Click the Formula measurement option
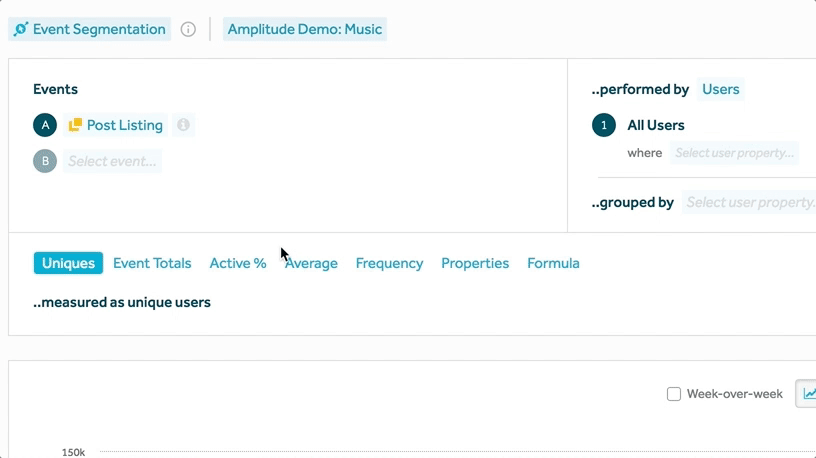The width and height of the screenshot is (816, 458). (x=553, y=263)
